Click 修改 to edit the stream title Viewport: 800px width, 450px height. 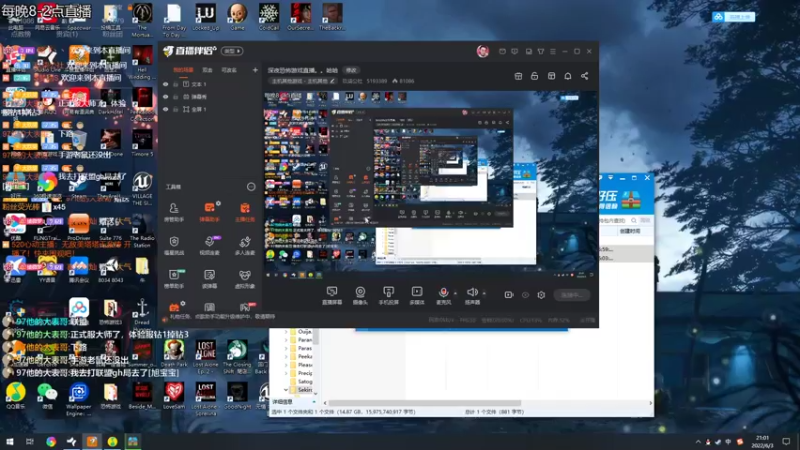click(x=351, y=70)
